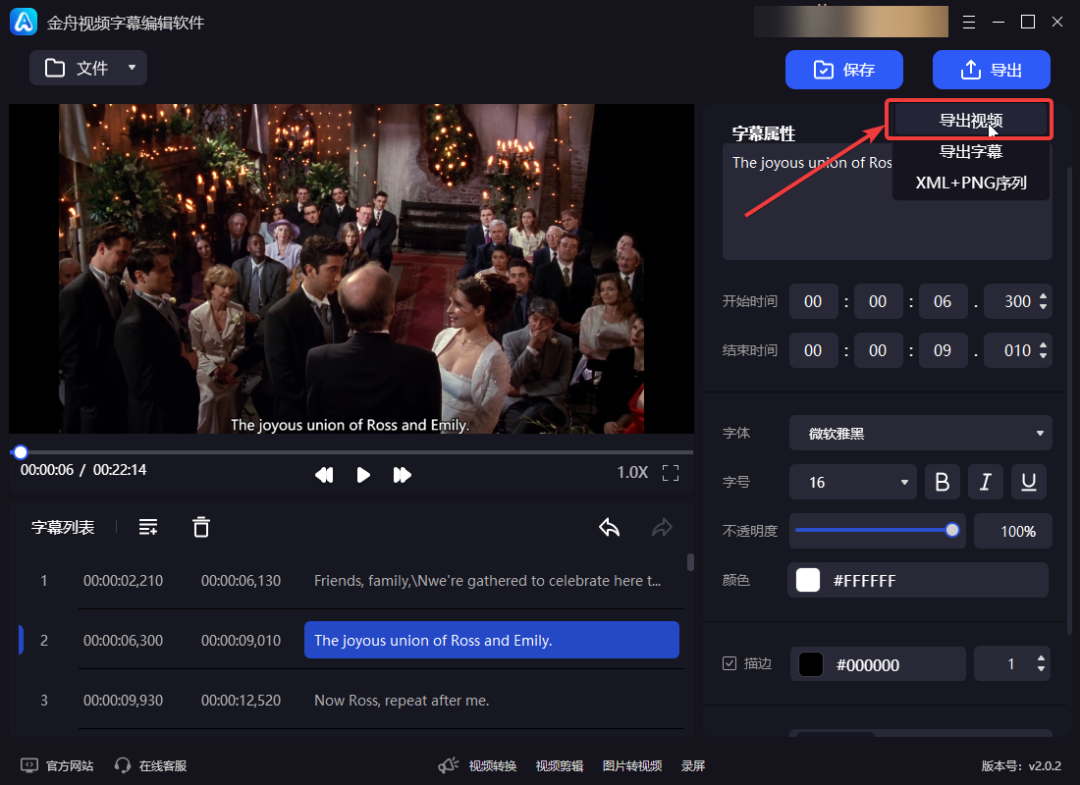Click the video progress slider handle
This screenshot has height=785, width=1080.
pyautogui.click(x=21, y=452)
